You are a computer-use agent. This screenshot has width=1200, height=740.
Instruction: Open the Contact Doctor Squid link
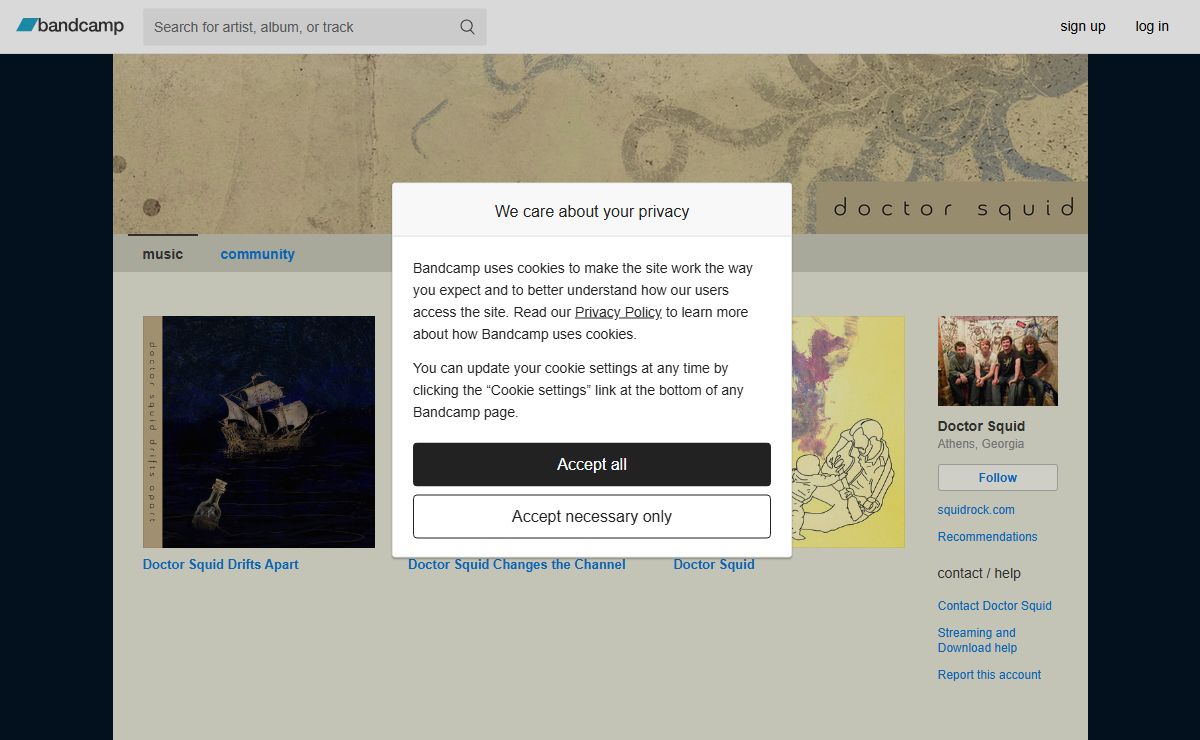995,606
